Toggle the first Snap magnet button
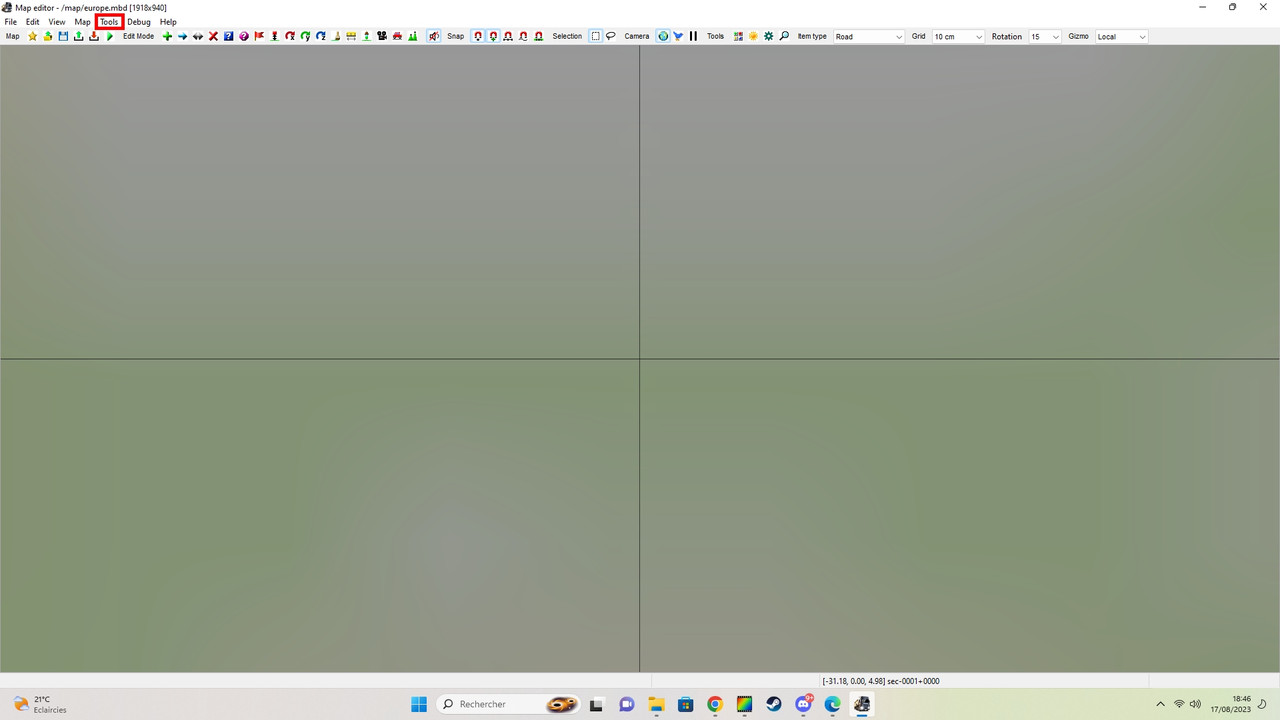1280x720 pixels. pos(478,36)
